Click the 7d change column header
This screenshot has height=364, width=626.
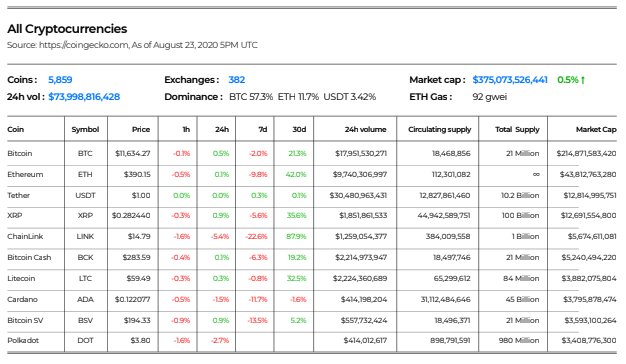[x=263, y=129]
